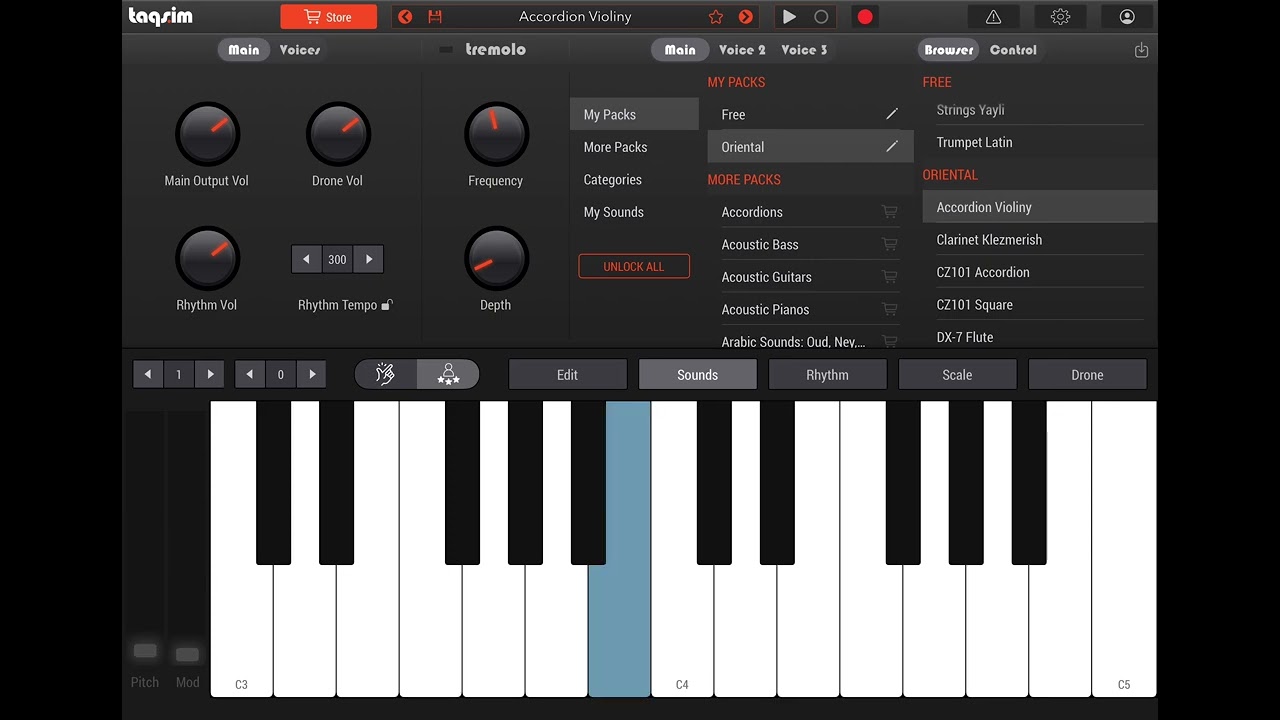Viewport: 1280px width, 720px height.
Task: Start recording with red record button
Action: (x=865, y=17)
